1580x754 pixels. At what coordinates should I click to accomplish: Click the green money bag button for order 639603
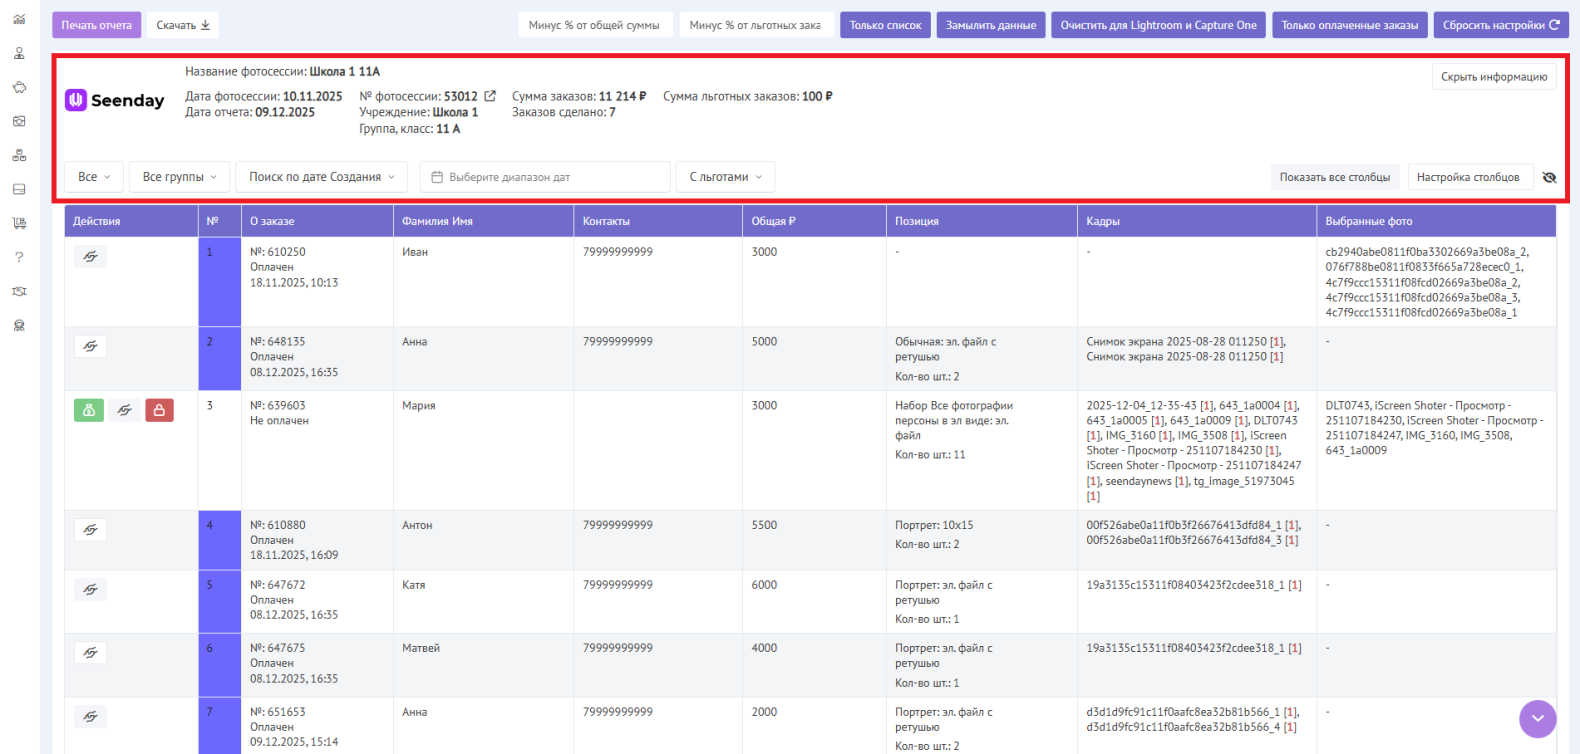click(89, 410)
